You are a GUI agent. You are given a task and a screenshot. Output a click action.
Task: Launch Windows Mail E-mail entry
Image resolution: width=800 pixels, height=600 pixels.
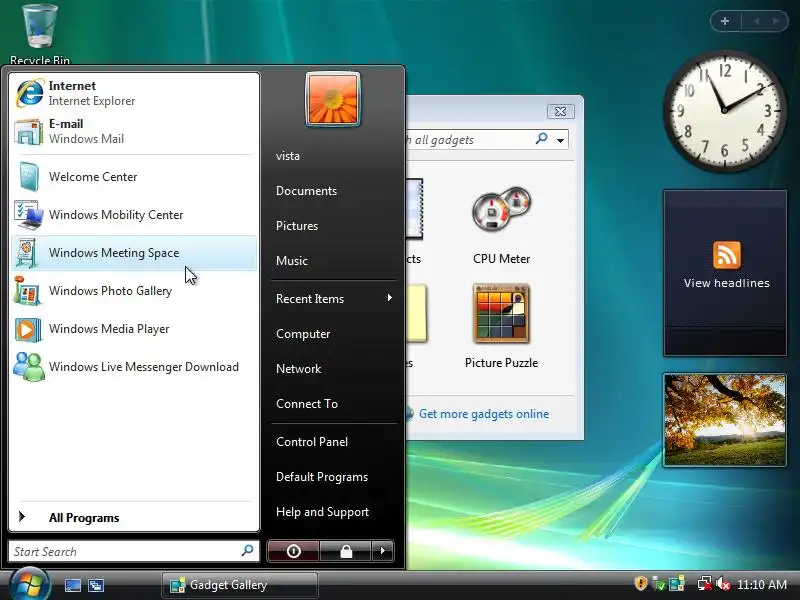134,131
